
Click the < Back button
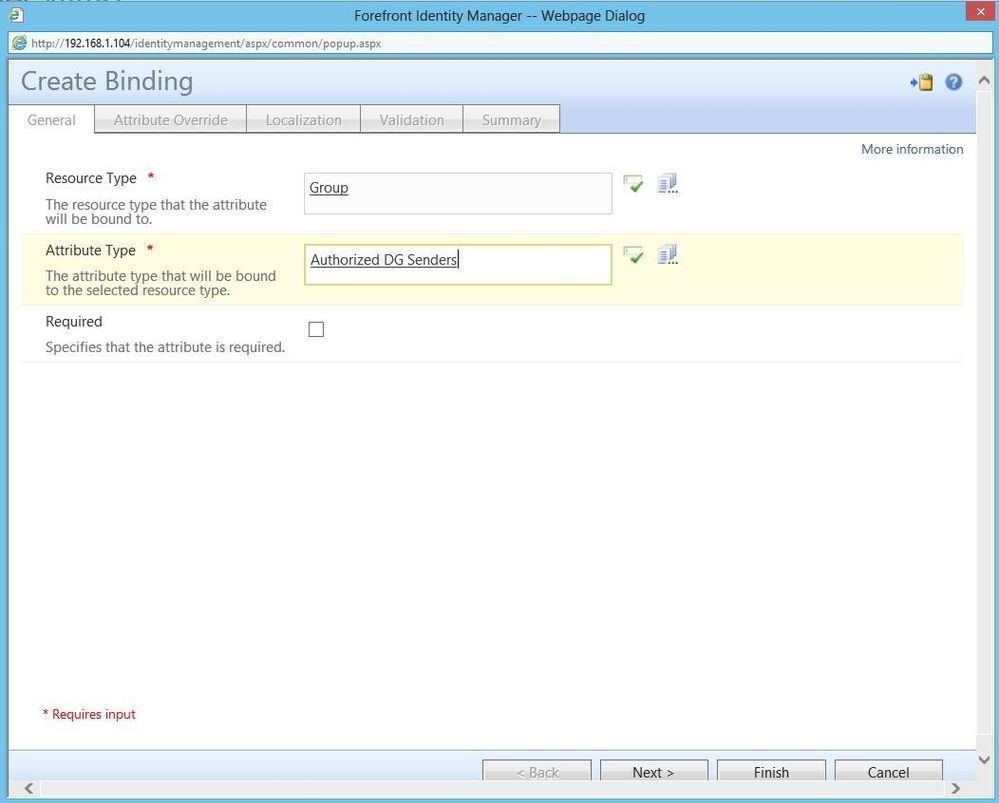[x=537, y=771]
